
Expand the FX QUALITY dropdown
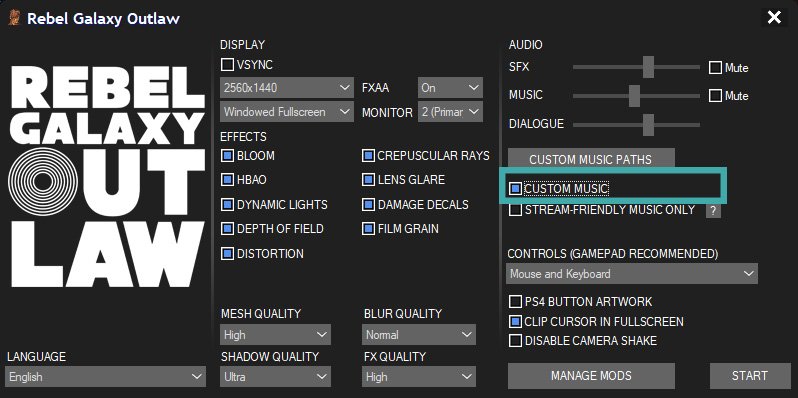pyautogui.click(x=419, y=377)
